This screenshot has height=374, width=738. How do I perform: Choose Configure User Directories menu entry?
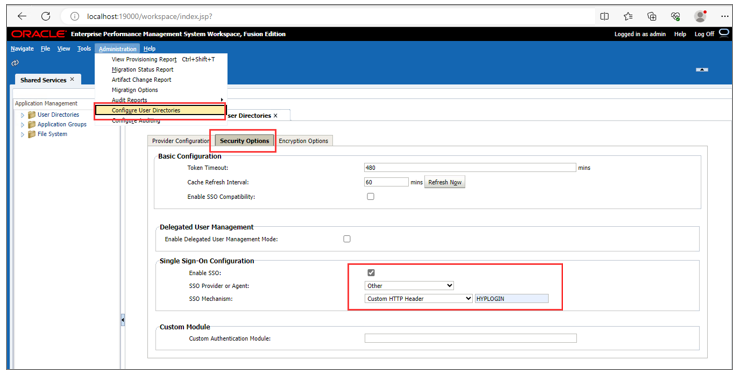(160, 110)
